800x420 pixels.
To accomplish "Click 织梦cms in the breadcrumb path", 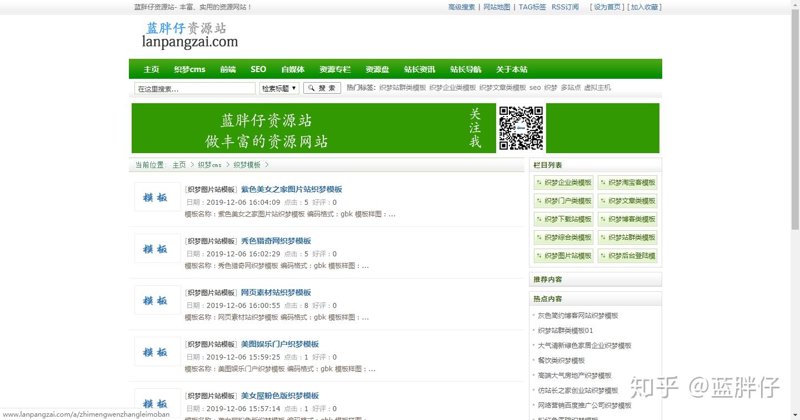I will [x=210, y=165].
